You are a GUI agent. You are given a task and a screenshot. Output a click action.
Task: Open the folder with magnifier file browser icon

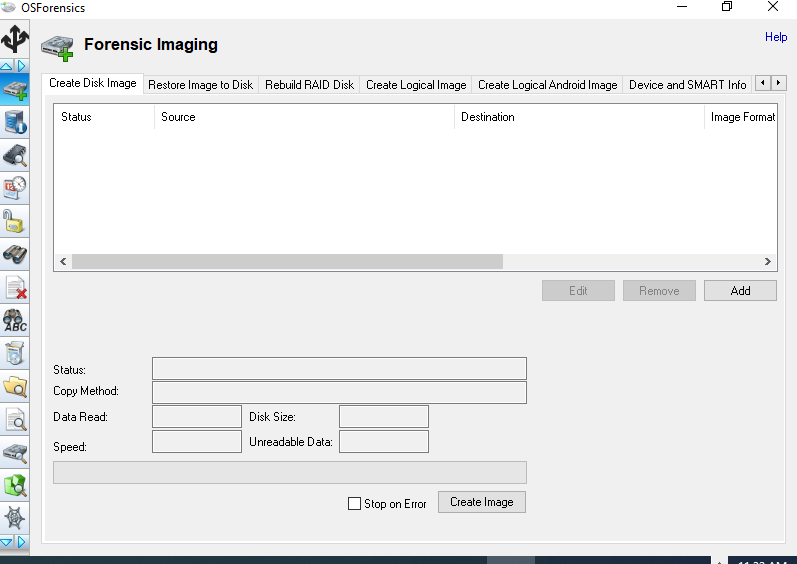(14, 387)
